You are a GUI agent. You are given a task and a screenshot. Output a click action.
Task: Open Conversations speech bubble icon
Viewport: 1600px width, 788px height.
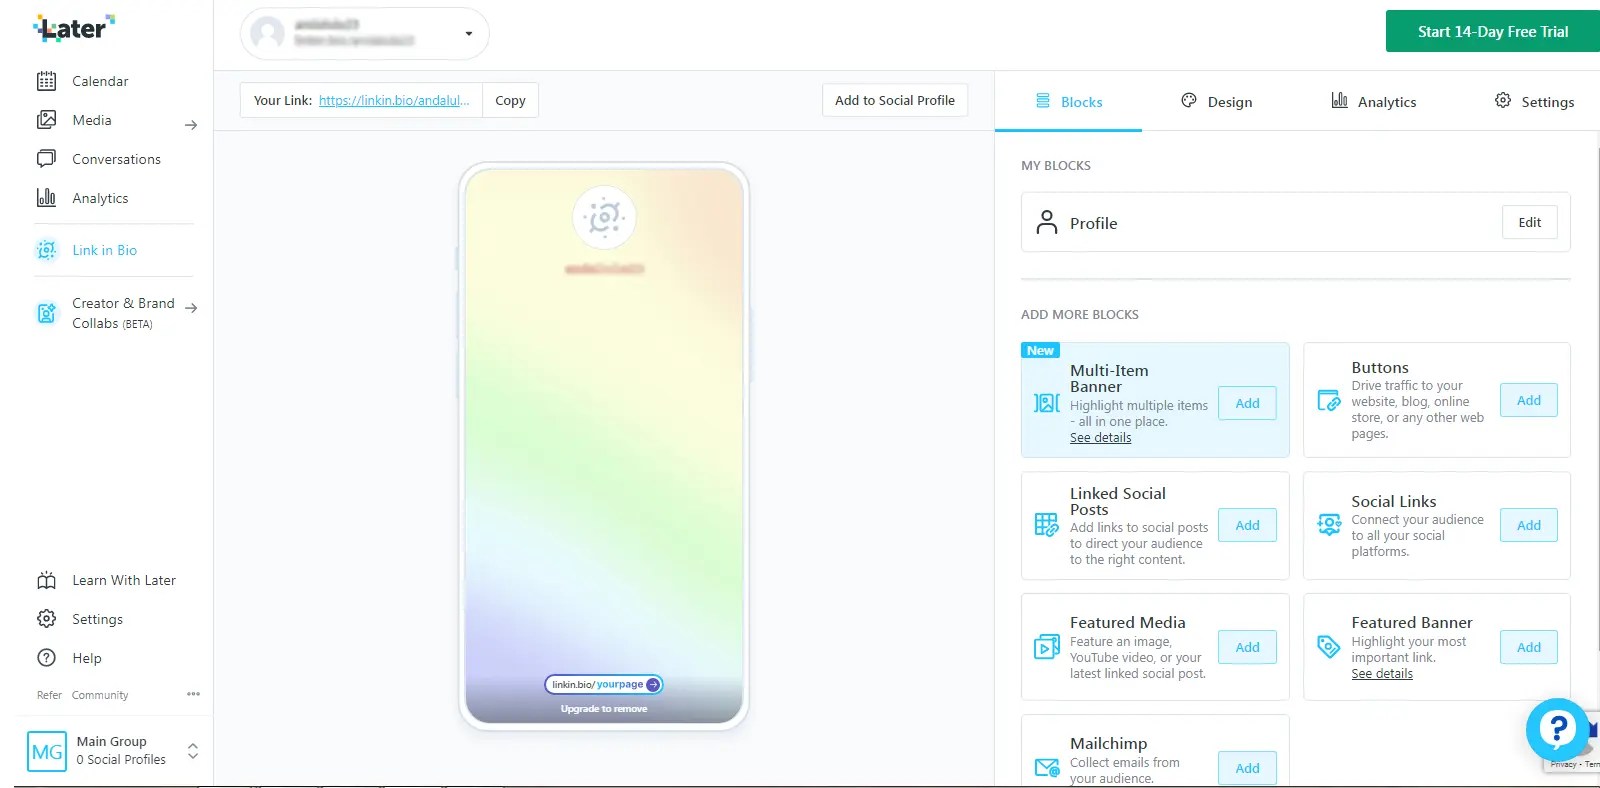click(46, 159)
